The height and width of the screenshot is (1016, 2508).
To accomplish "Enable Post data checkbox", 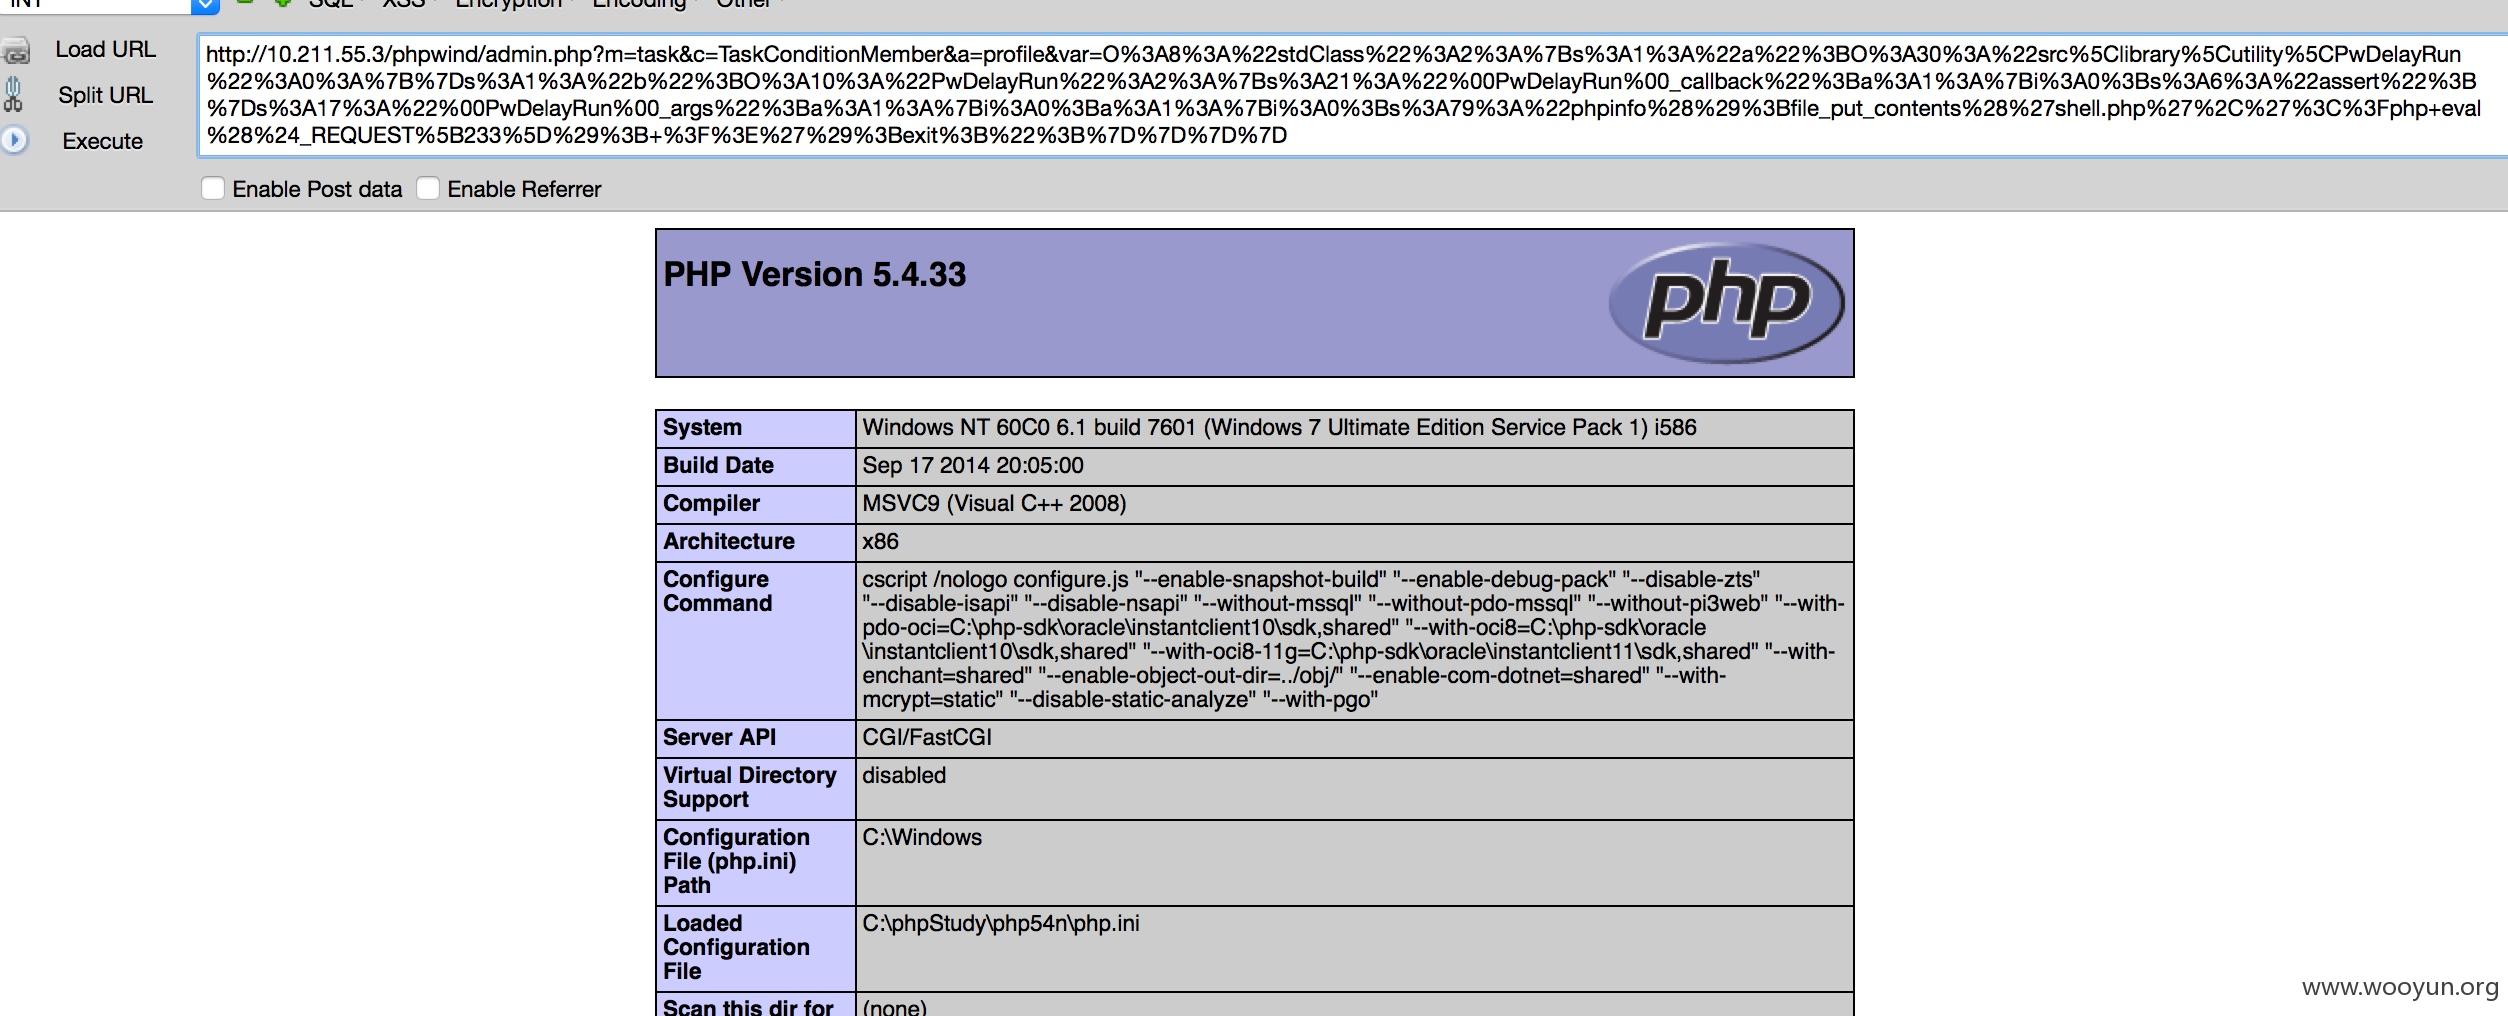I will pyautogui.click(x=213, y=188).
